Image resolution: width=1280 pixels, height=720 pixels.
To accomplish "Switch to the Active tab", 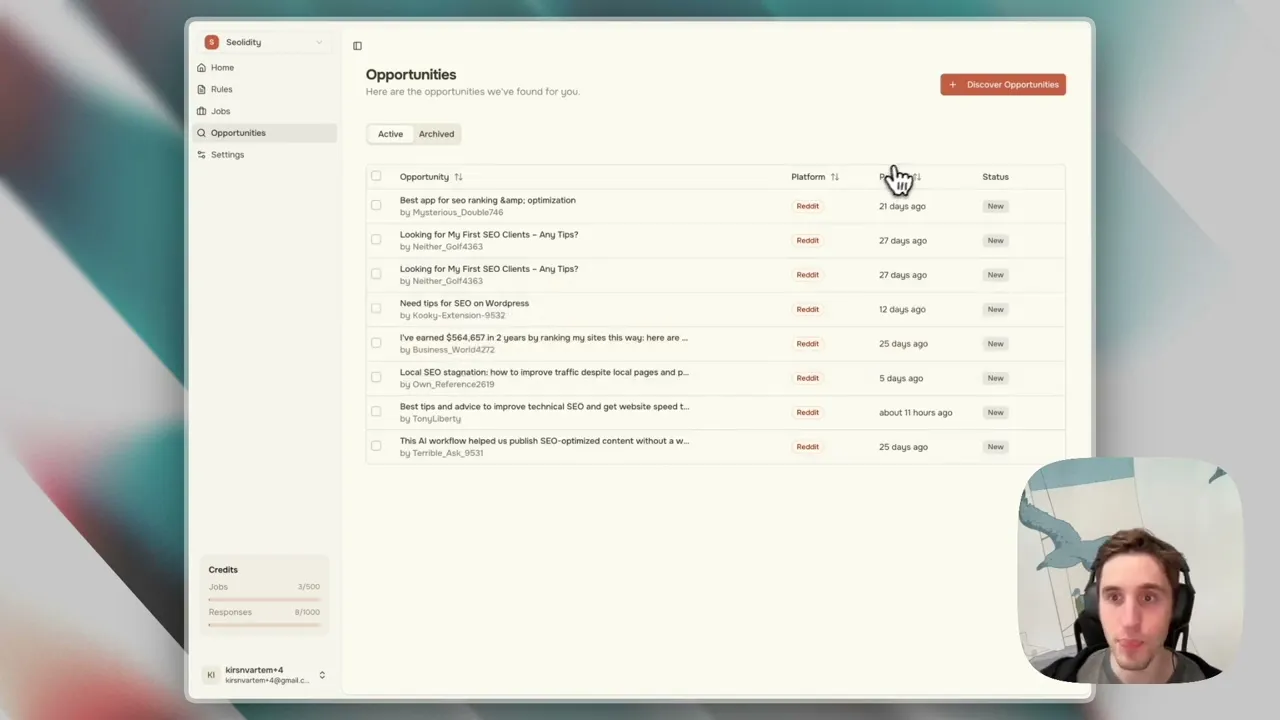I will click(390, 134).
